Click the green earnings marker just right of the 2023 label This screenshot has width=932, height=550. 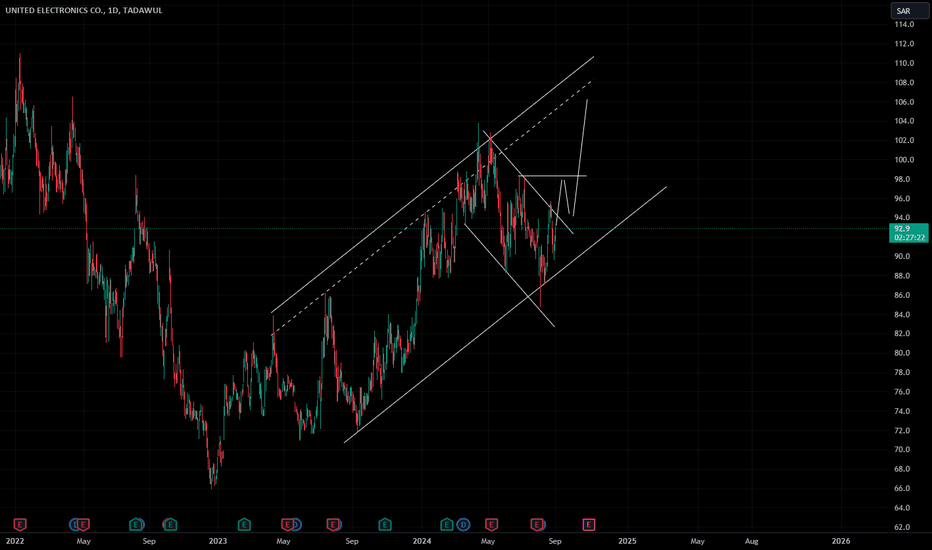tap(244, 524)
